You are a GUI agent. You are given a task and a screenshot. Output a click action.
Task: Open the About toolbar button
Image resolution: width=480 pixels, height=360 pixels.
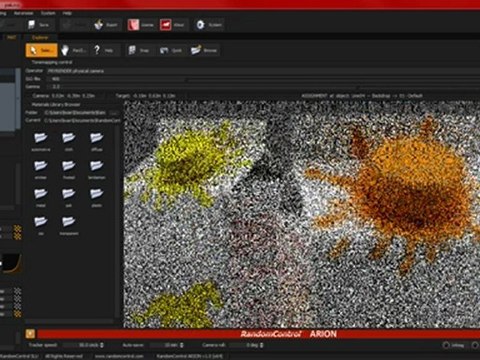click(x=172, y=25)
